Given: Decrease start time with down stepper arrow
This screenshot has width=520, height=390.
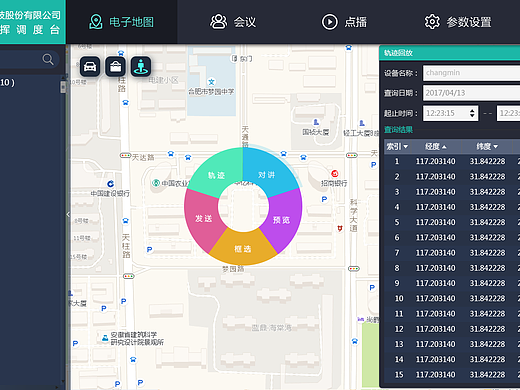Looking at the screenshot, I should tap(472, 116).
